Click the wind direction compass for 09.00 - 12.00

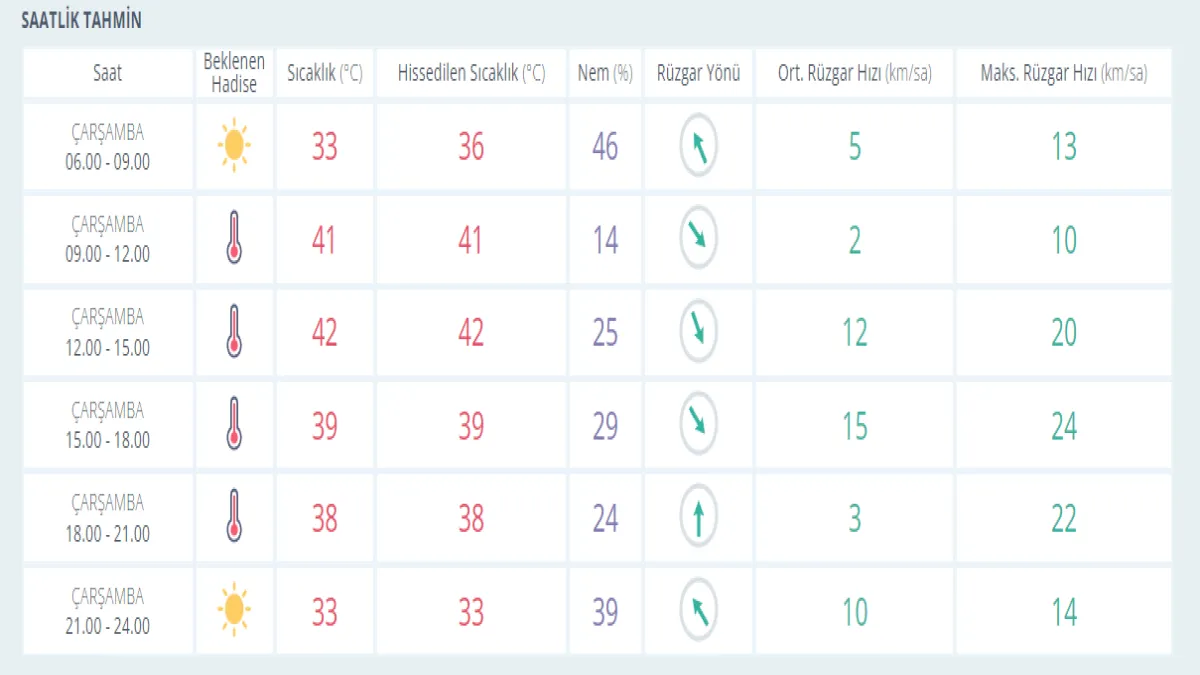(699, 239)
